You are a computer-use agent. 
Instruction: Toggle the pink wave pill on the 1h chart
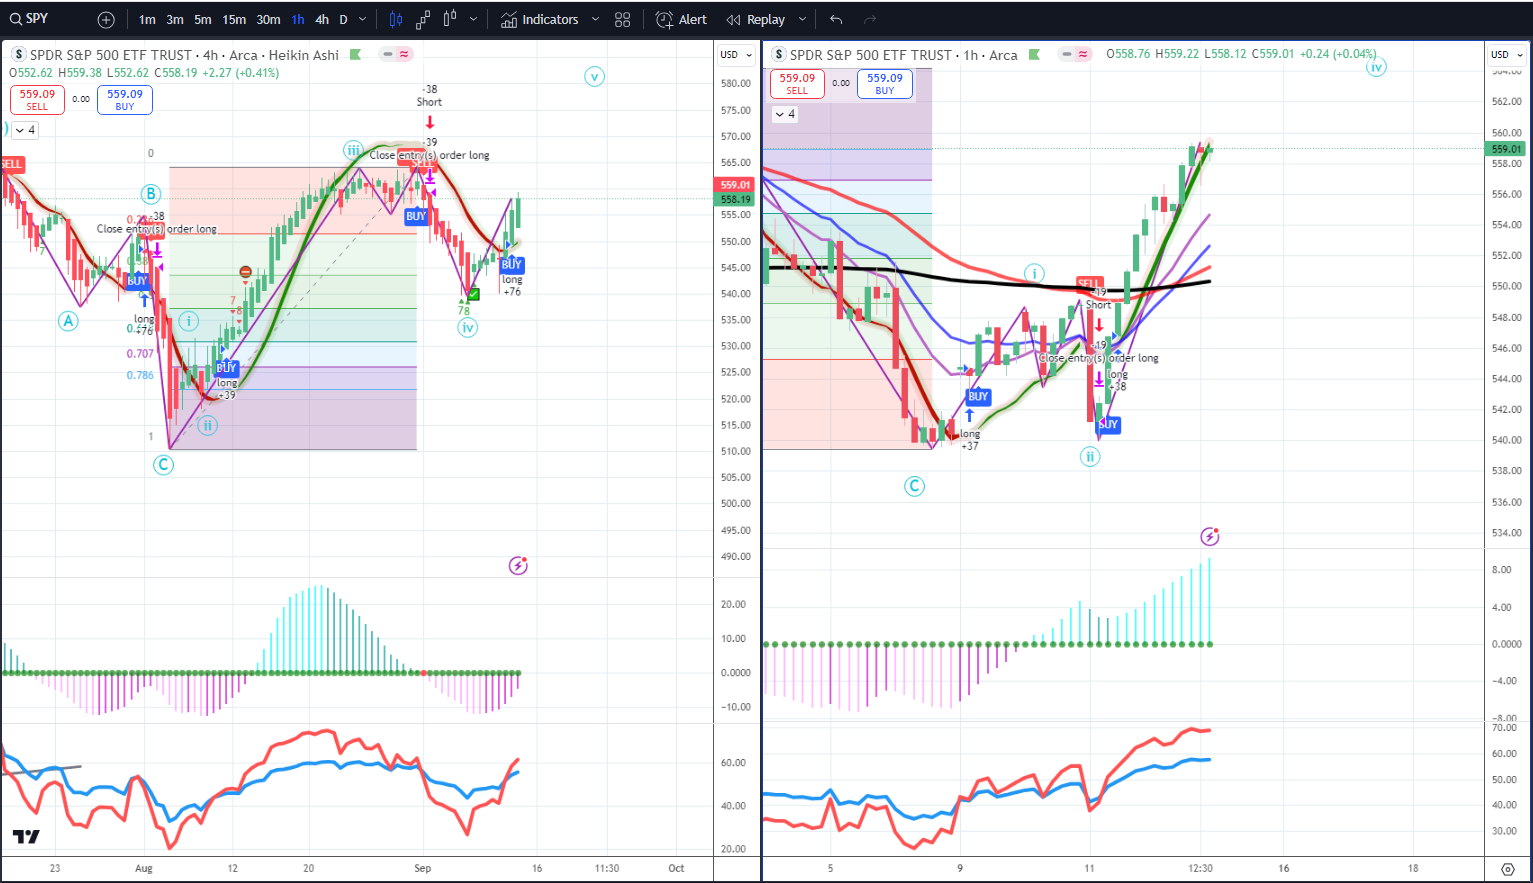pyautogui.click(x=1083, y=55)
